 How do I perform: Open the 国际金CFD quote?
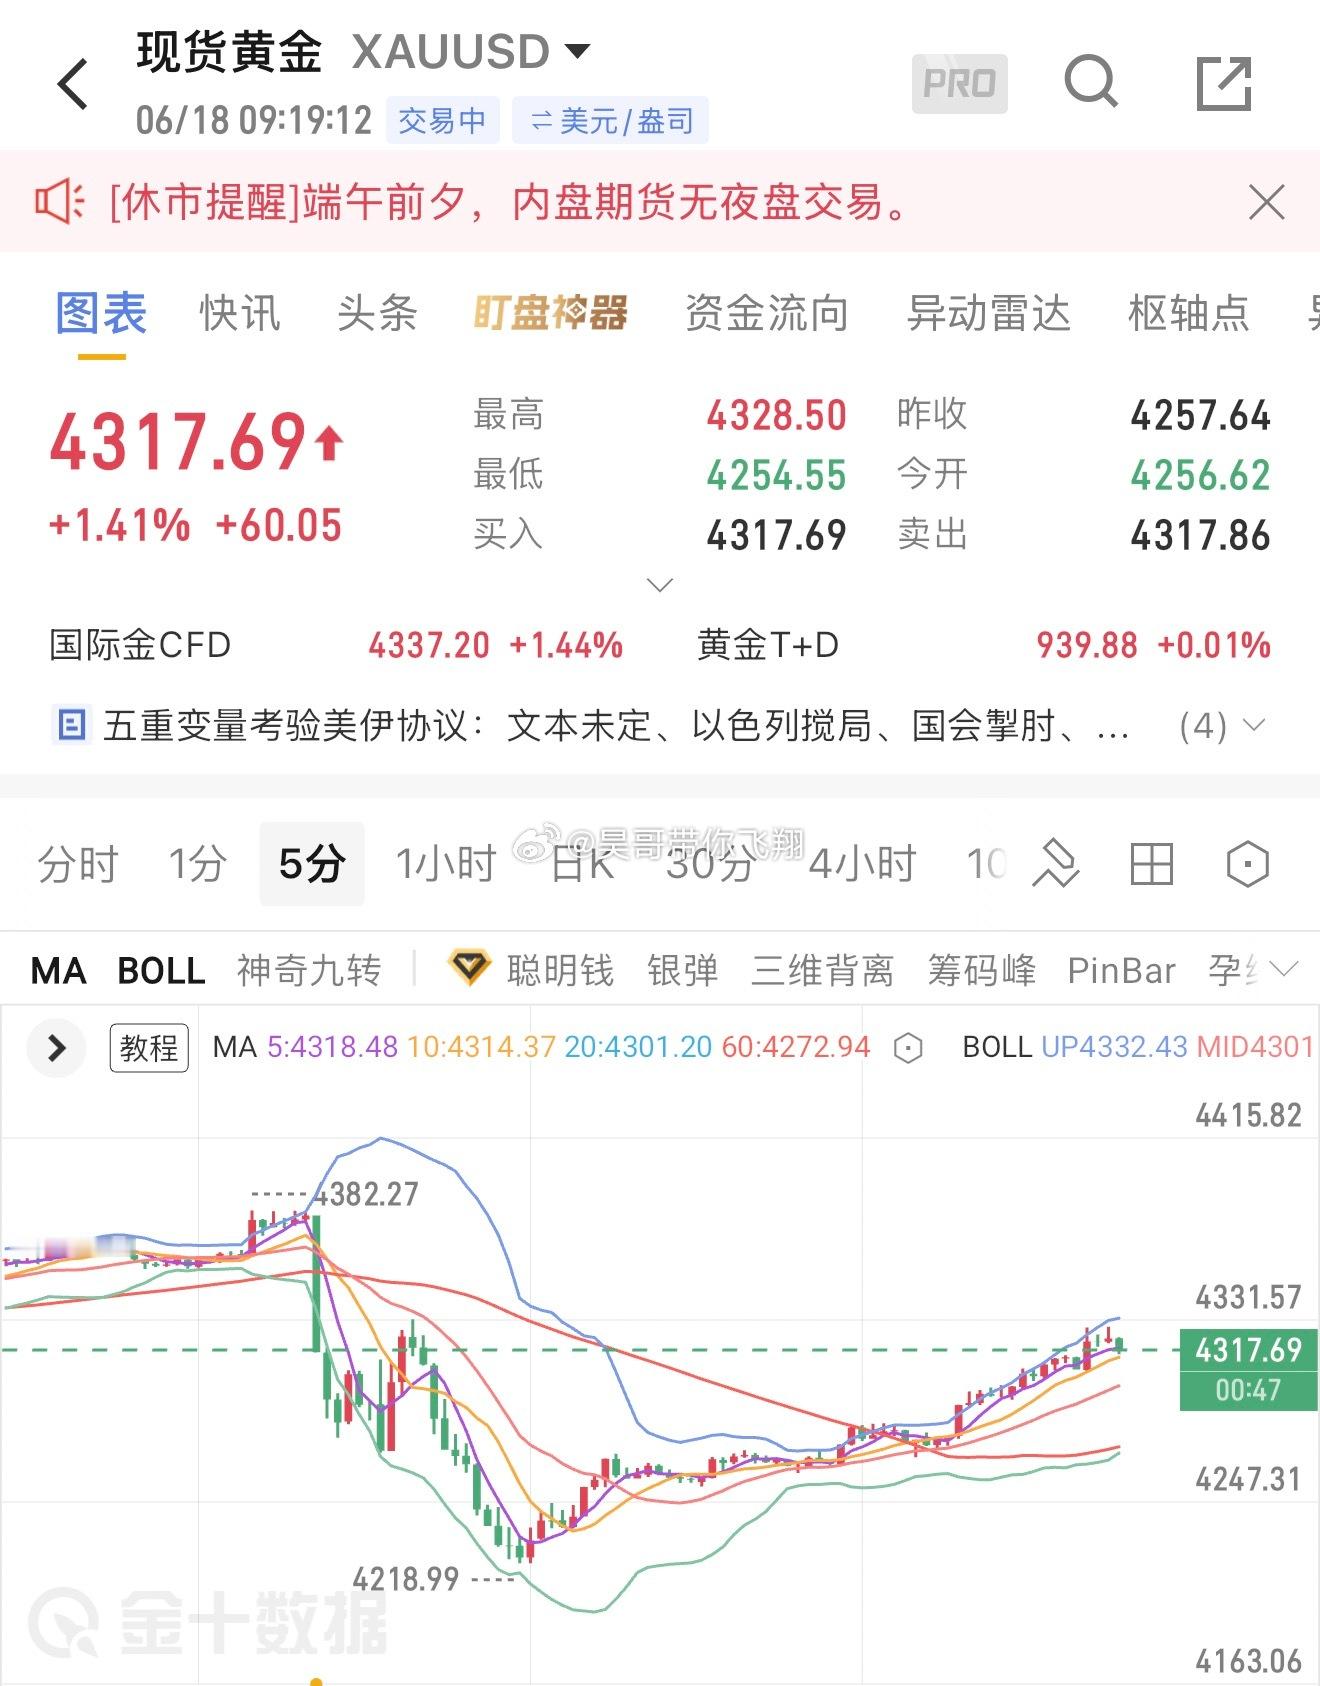pyautogui.click(x=336, y=645)
